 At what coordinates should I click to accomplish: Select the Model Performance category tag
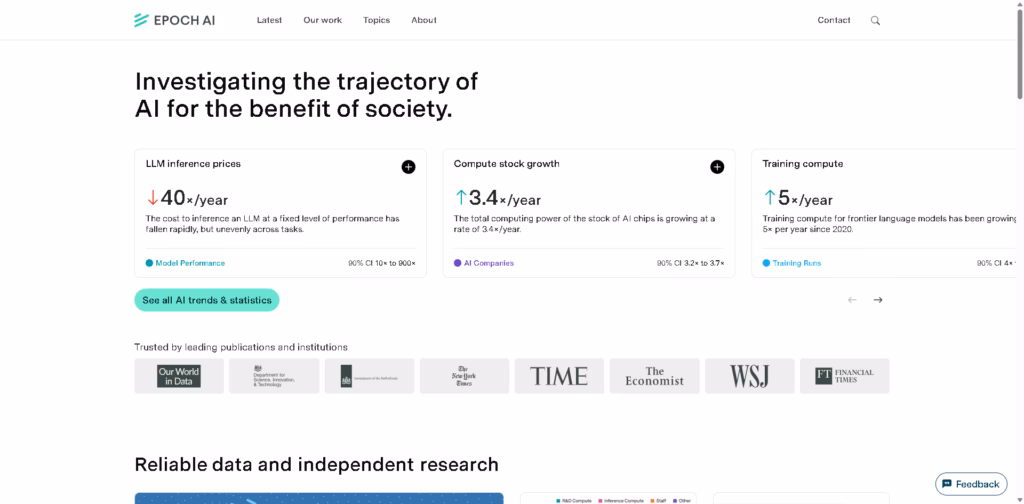[x=185, y=263]
